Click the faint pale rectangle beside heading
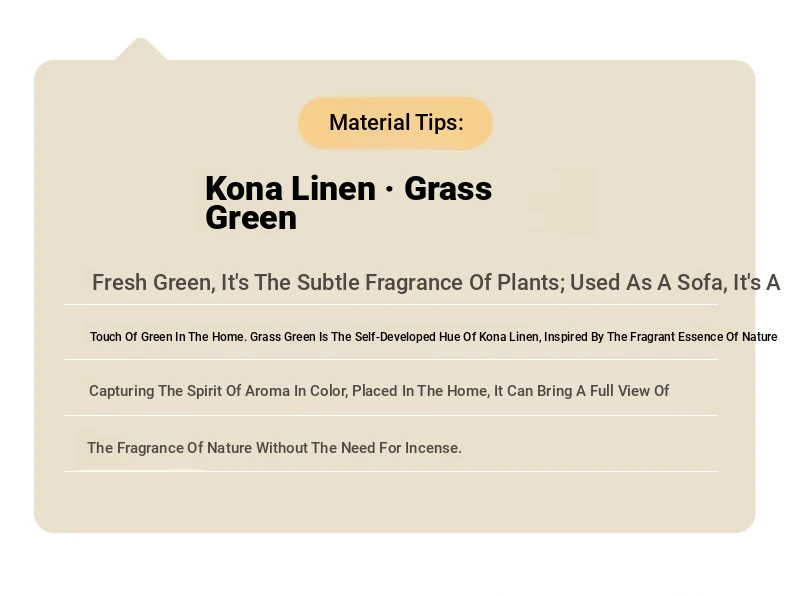Viewport: 790px width, 596px height. click(x=562, y=201)
